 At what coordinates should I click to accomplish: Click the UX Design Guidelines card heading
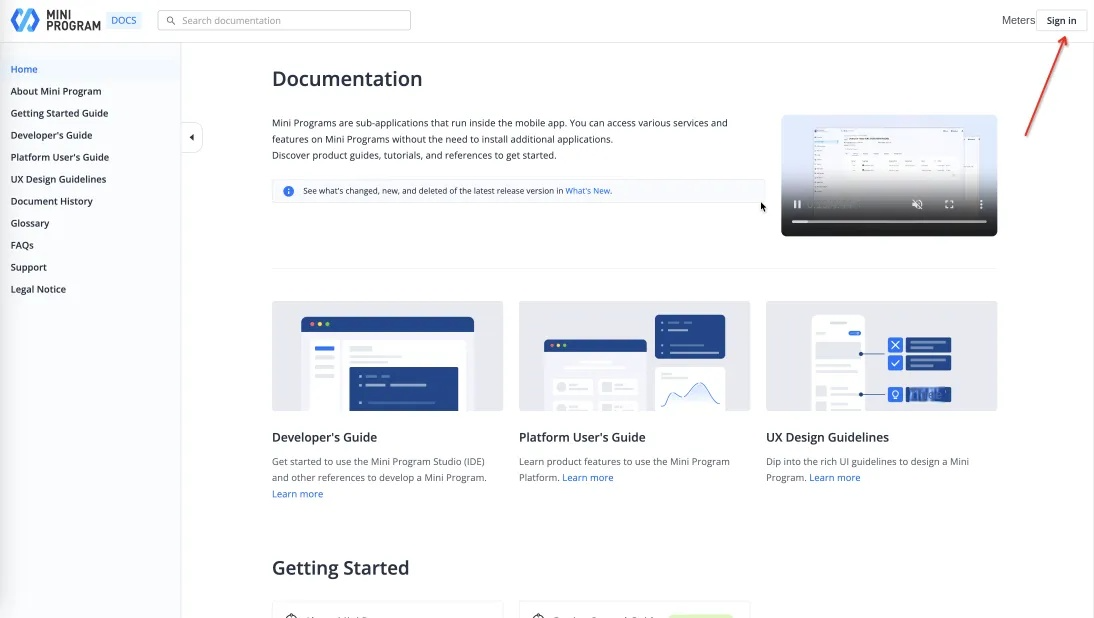[827, 437]
